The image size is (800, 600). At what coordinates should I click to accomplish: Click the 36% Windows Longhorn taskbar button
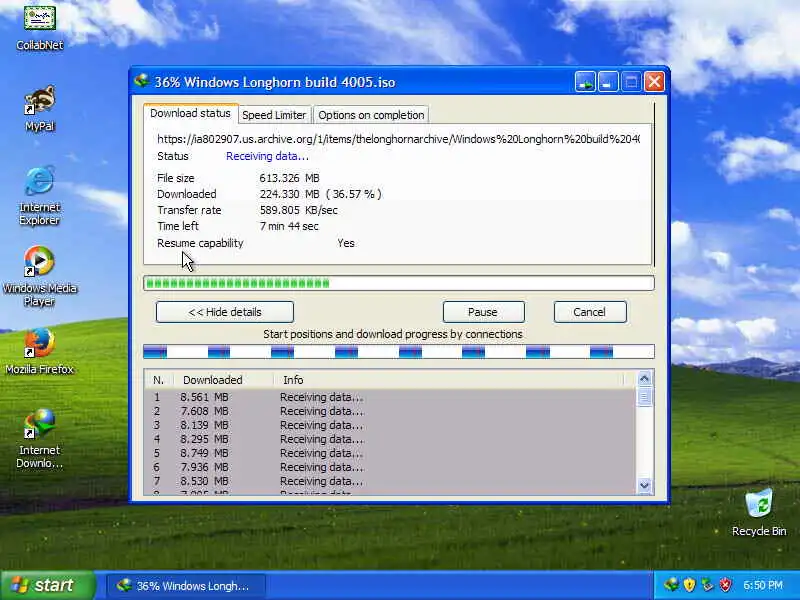coord(186,585)
